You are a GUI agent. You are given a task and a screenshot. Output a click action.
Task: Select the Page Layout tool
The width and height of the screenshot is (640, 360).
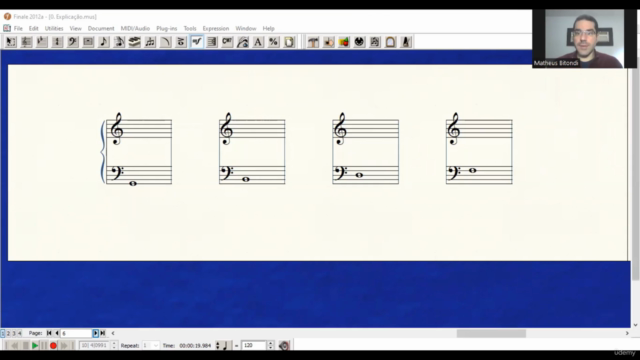289,42
